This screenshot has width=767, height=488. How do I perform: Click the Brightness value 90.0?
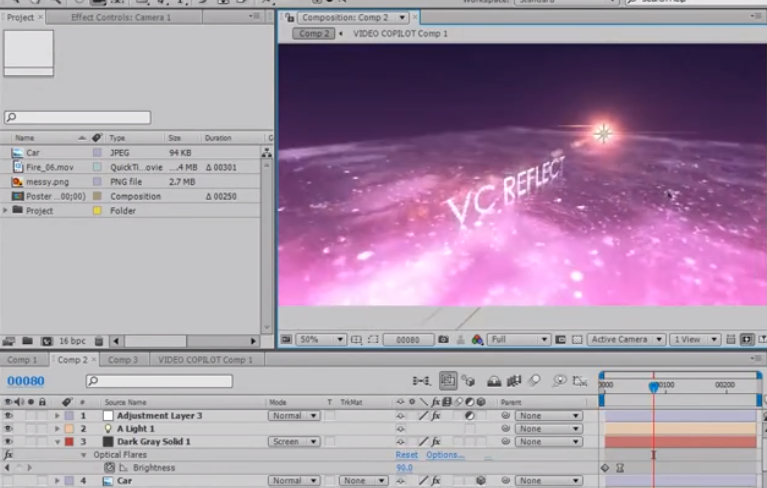tap(405, 468)
